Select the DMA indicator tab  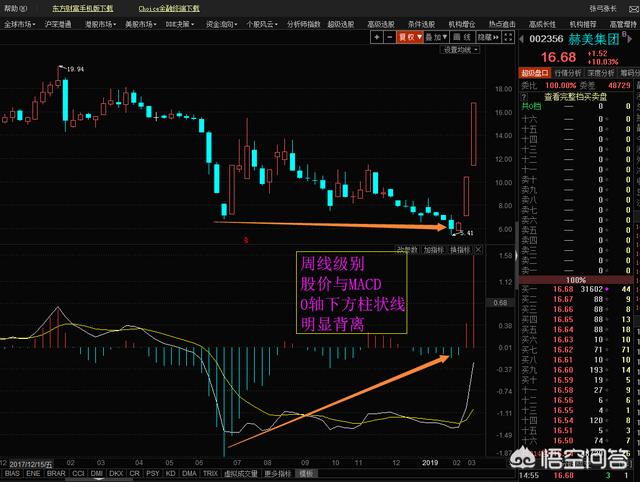[189, 473]
